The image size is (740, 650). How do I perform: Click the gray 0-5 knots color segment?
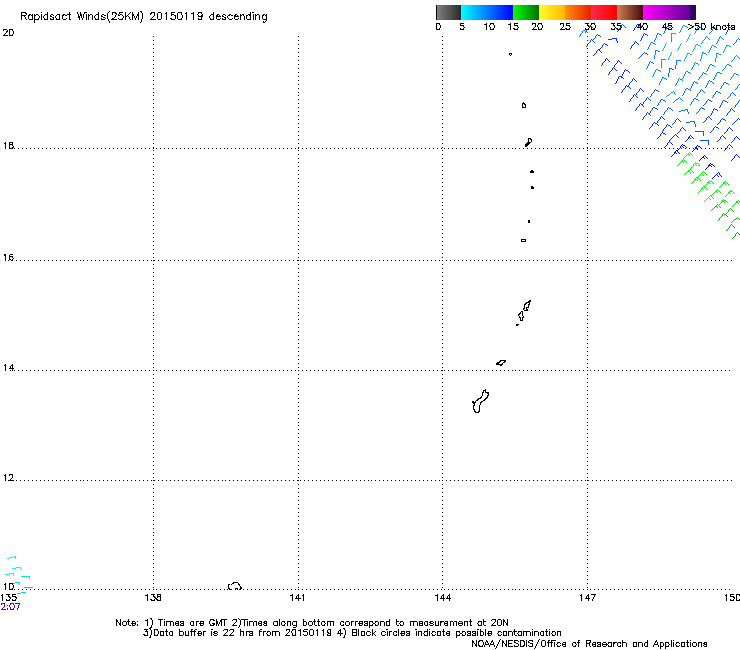click(448, 12)
